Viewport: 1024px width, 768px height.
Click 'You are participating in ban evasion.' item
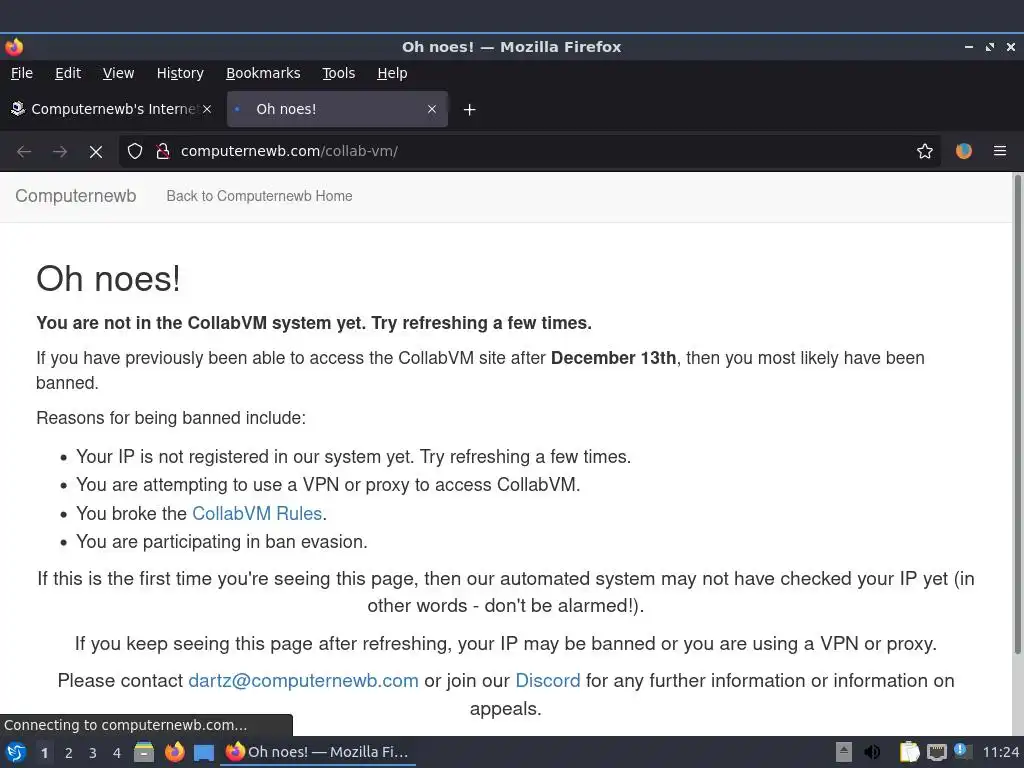click(221, 541)
